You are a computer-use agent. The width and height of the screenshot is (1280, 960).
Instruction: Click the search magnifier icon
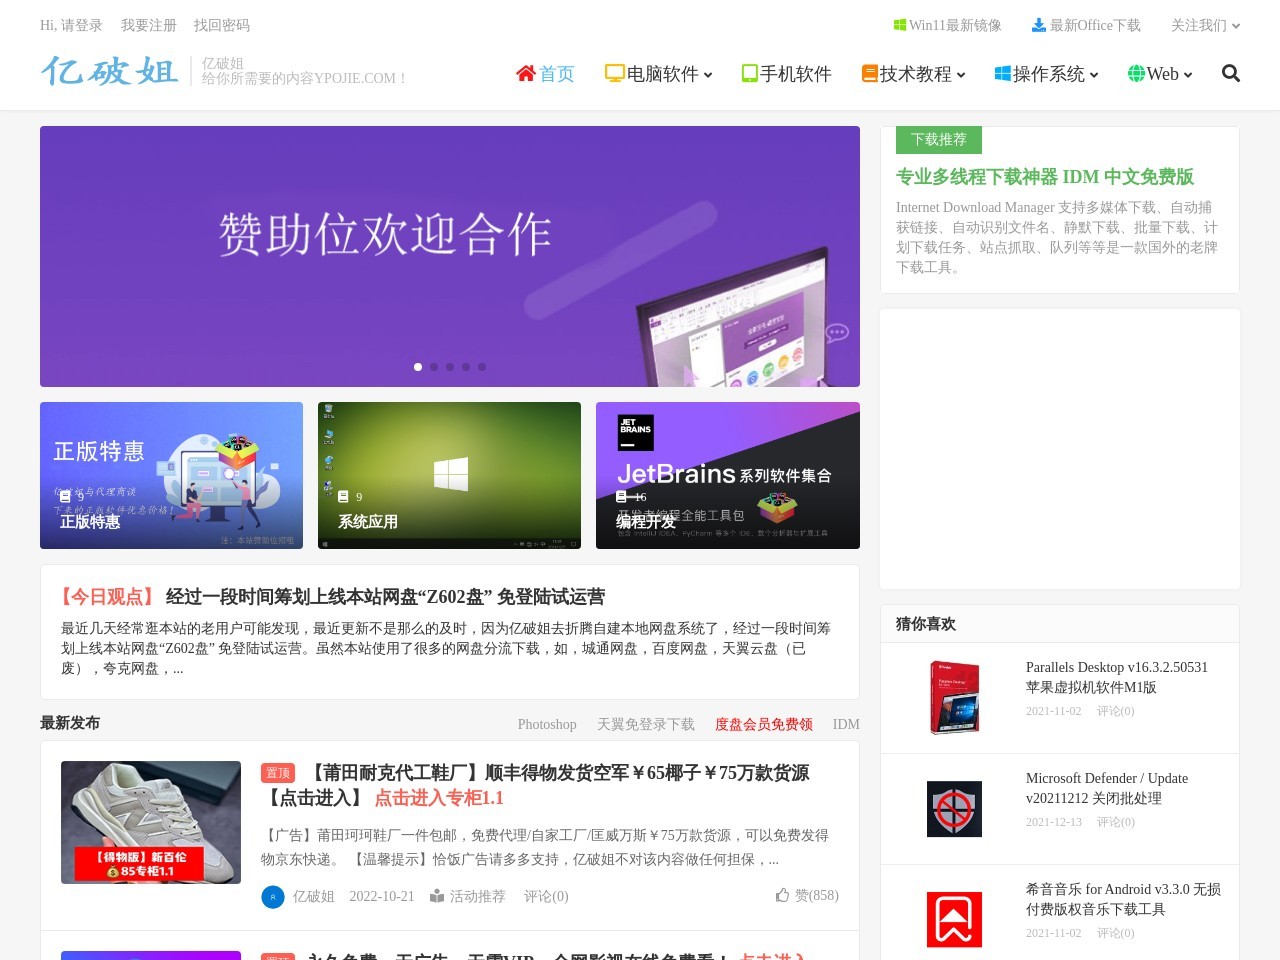pyautogui.click(x=1231, y=73)
